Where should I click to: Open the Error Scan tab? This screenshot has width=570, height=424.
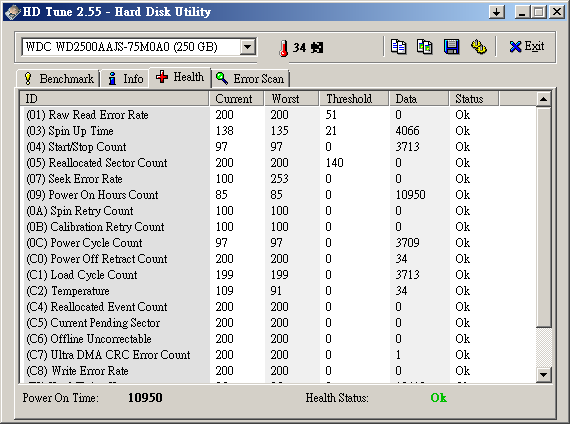click(x=250, y=79)
